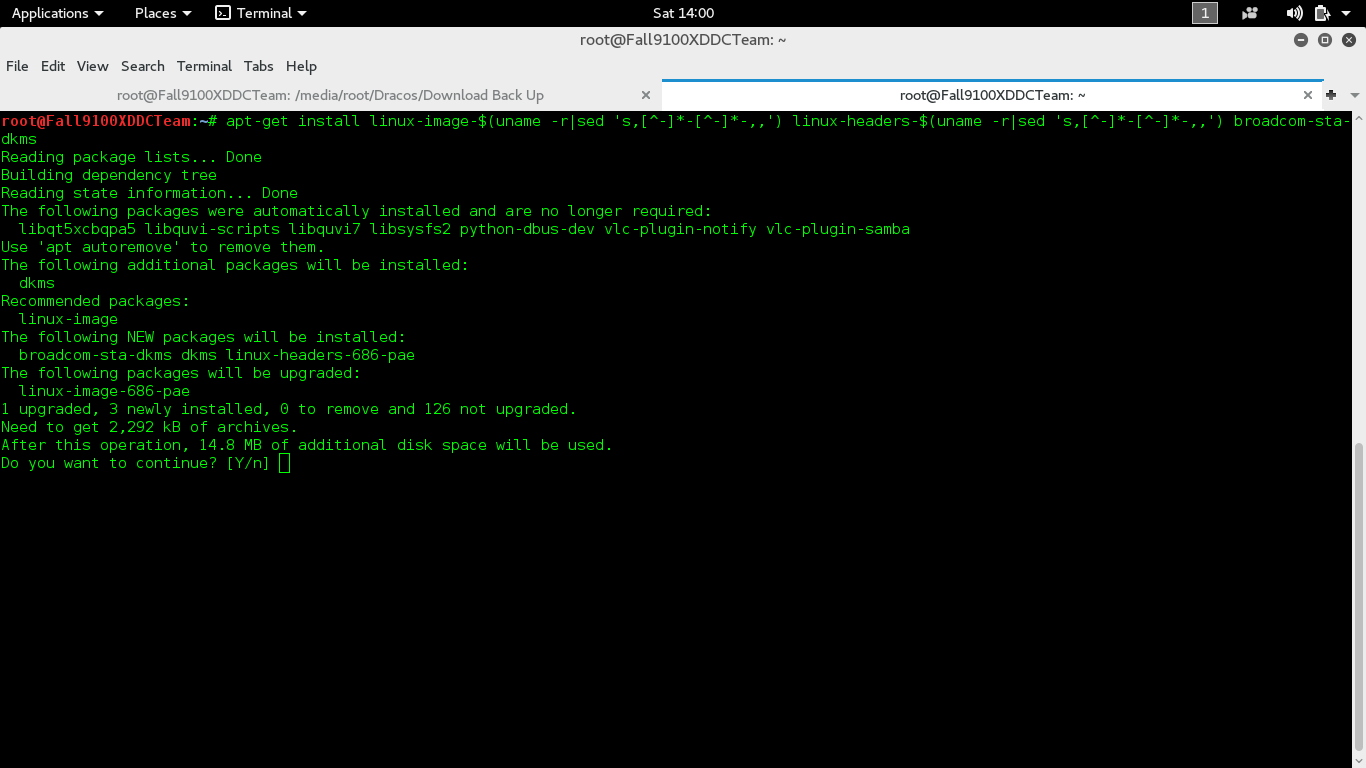Open the Help menu
The width and height of the screenshot is (1366, 768).
click(x=301, y=66)
